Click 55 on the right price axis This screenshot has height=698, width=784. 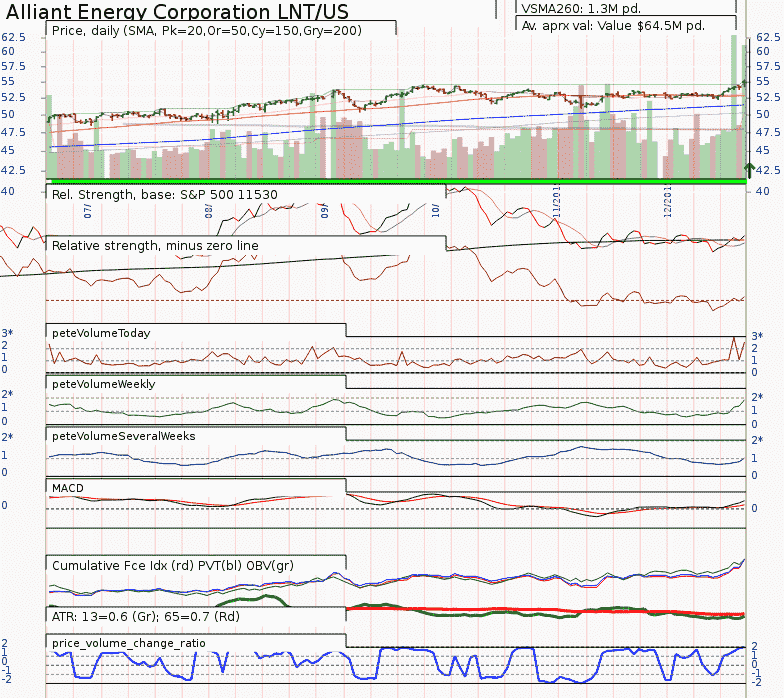(763, 82)
